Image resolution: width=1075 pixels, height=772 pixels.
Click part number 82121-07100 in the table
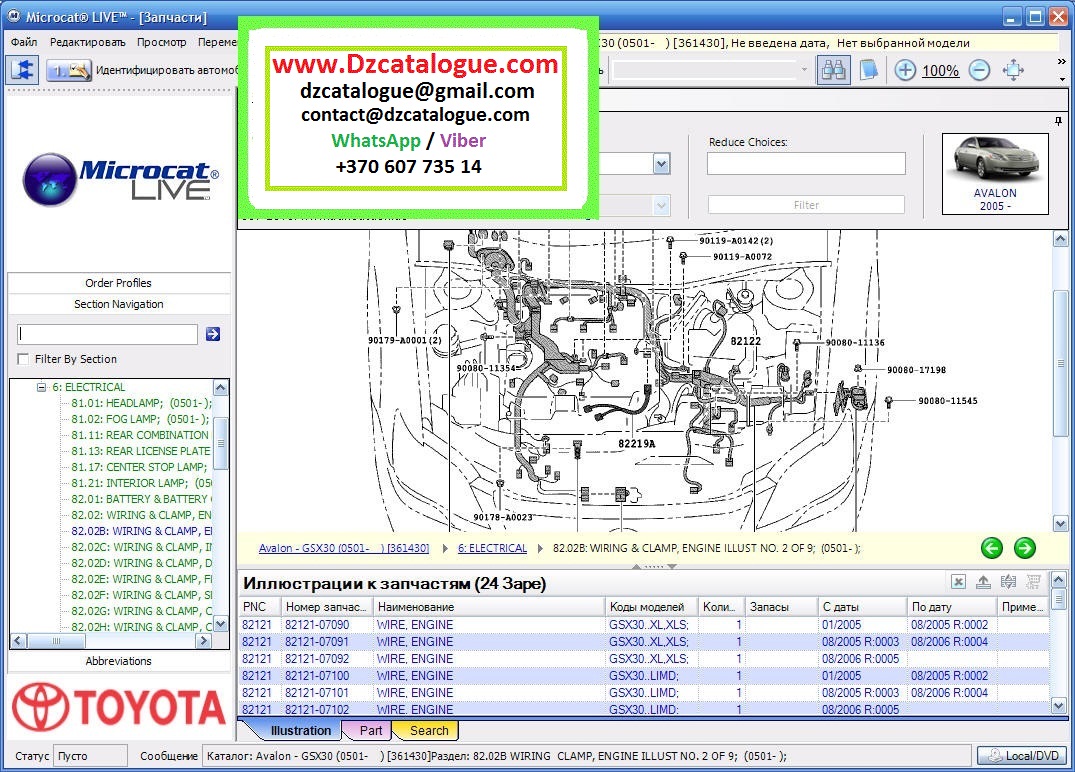click(x=317, y=675)
